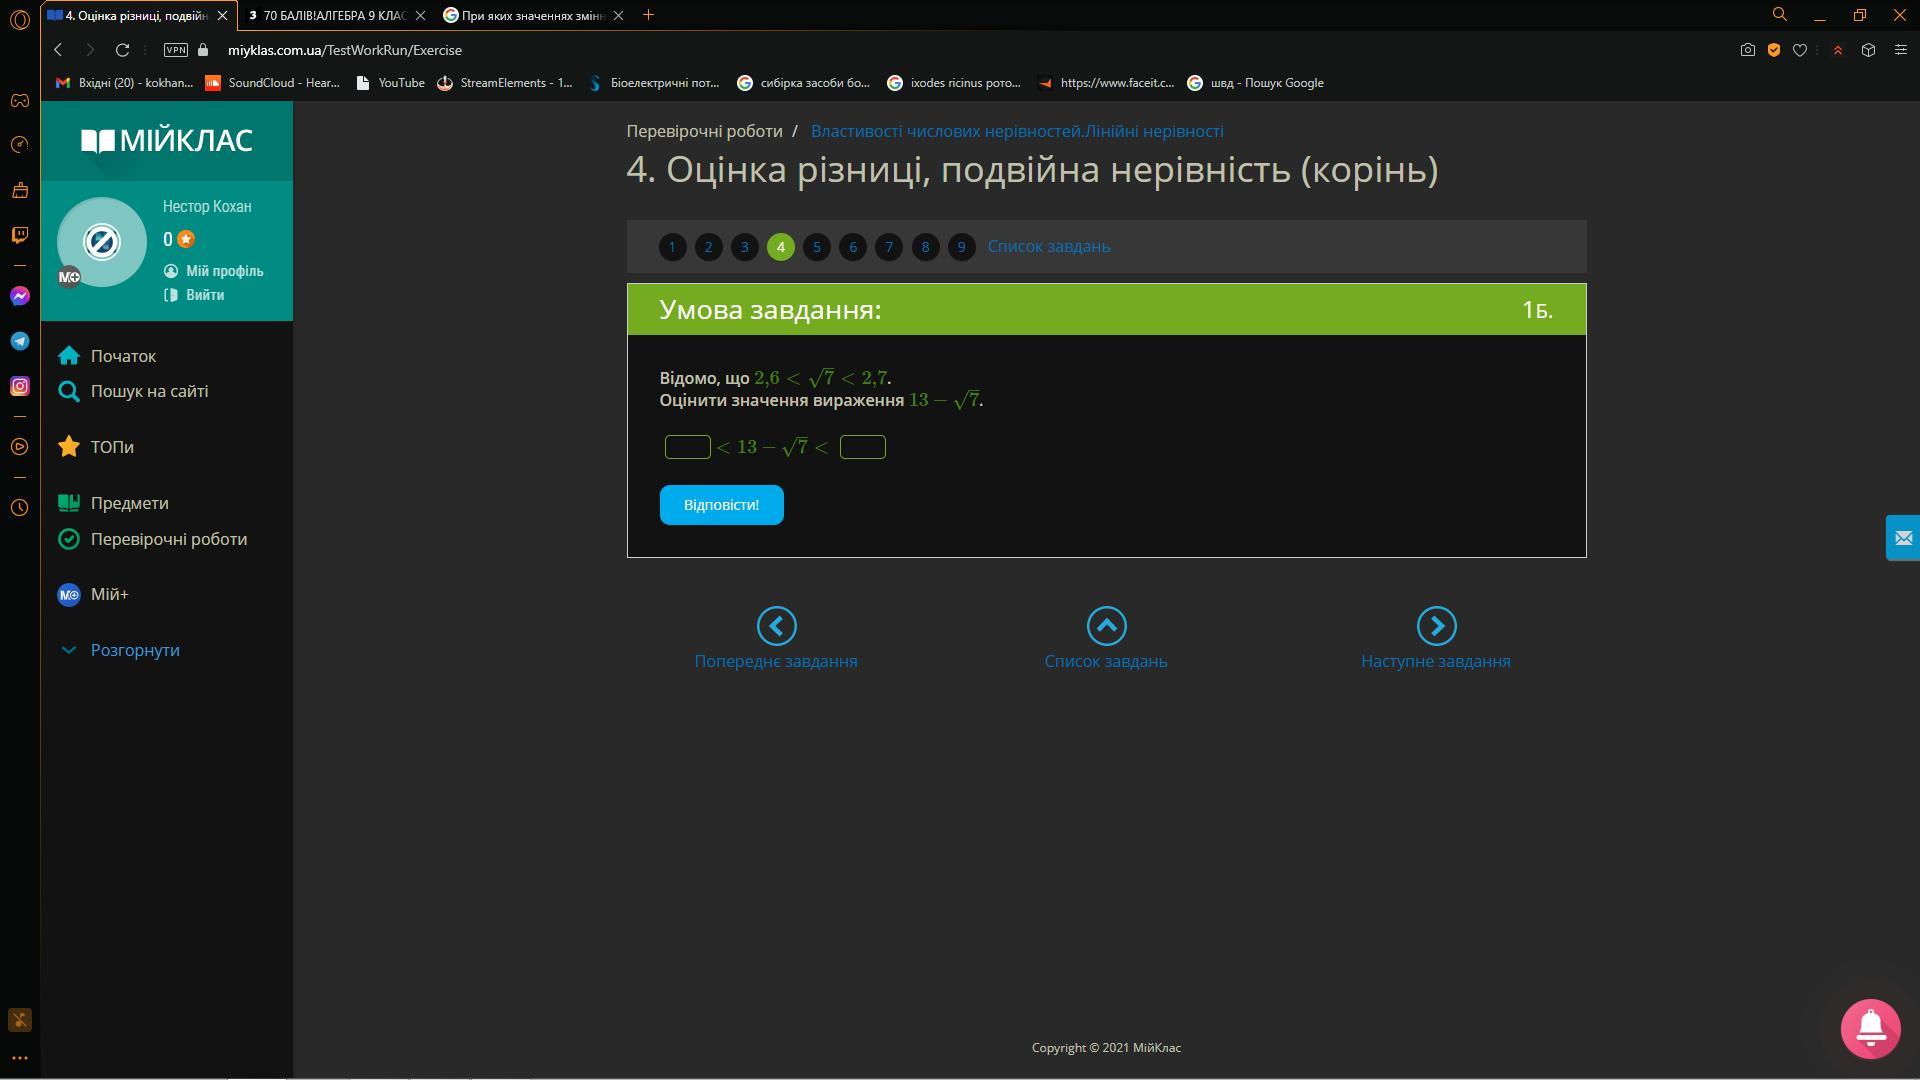Open Предмети in the sidebar menu

[129, 503]
